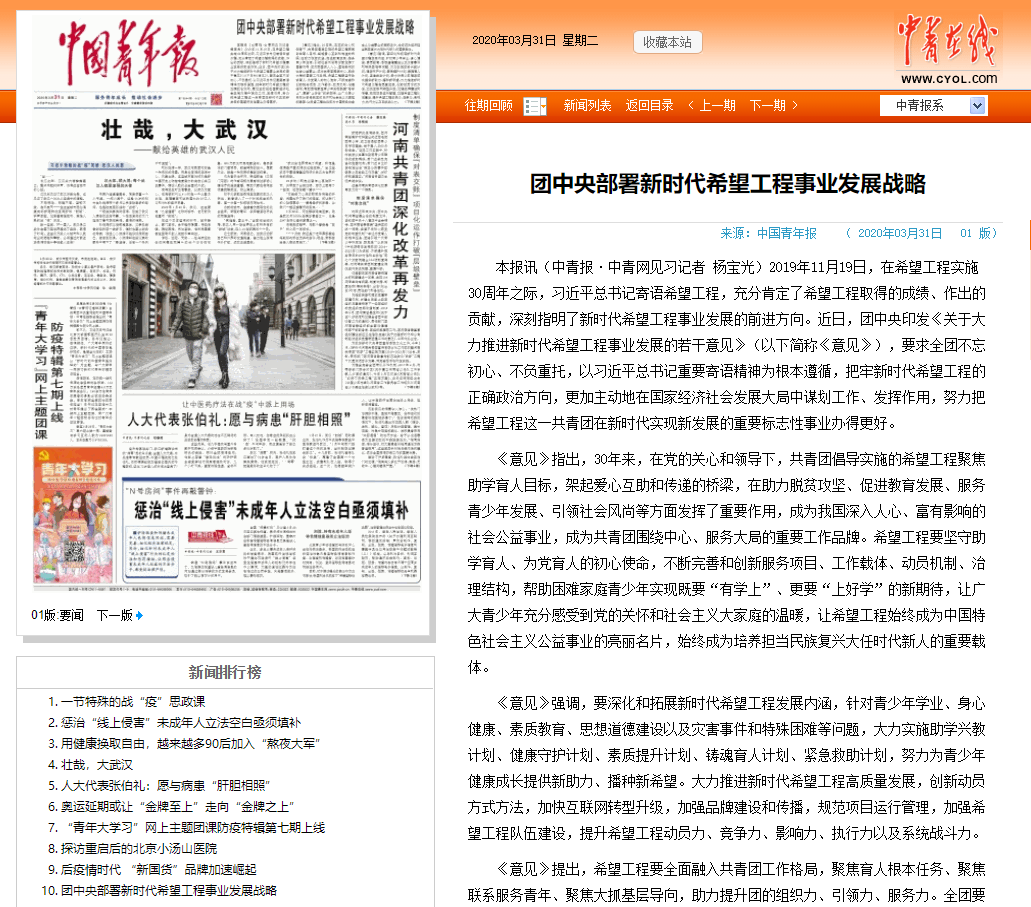Open ranking item 壮哉，大武汉
The image size is (1031, 907).
(x=97, y=765)
